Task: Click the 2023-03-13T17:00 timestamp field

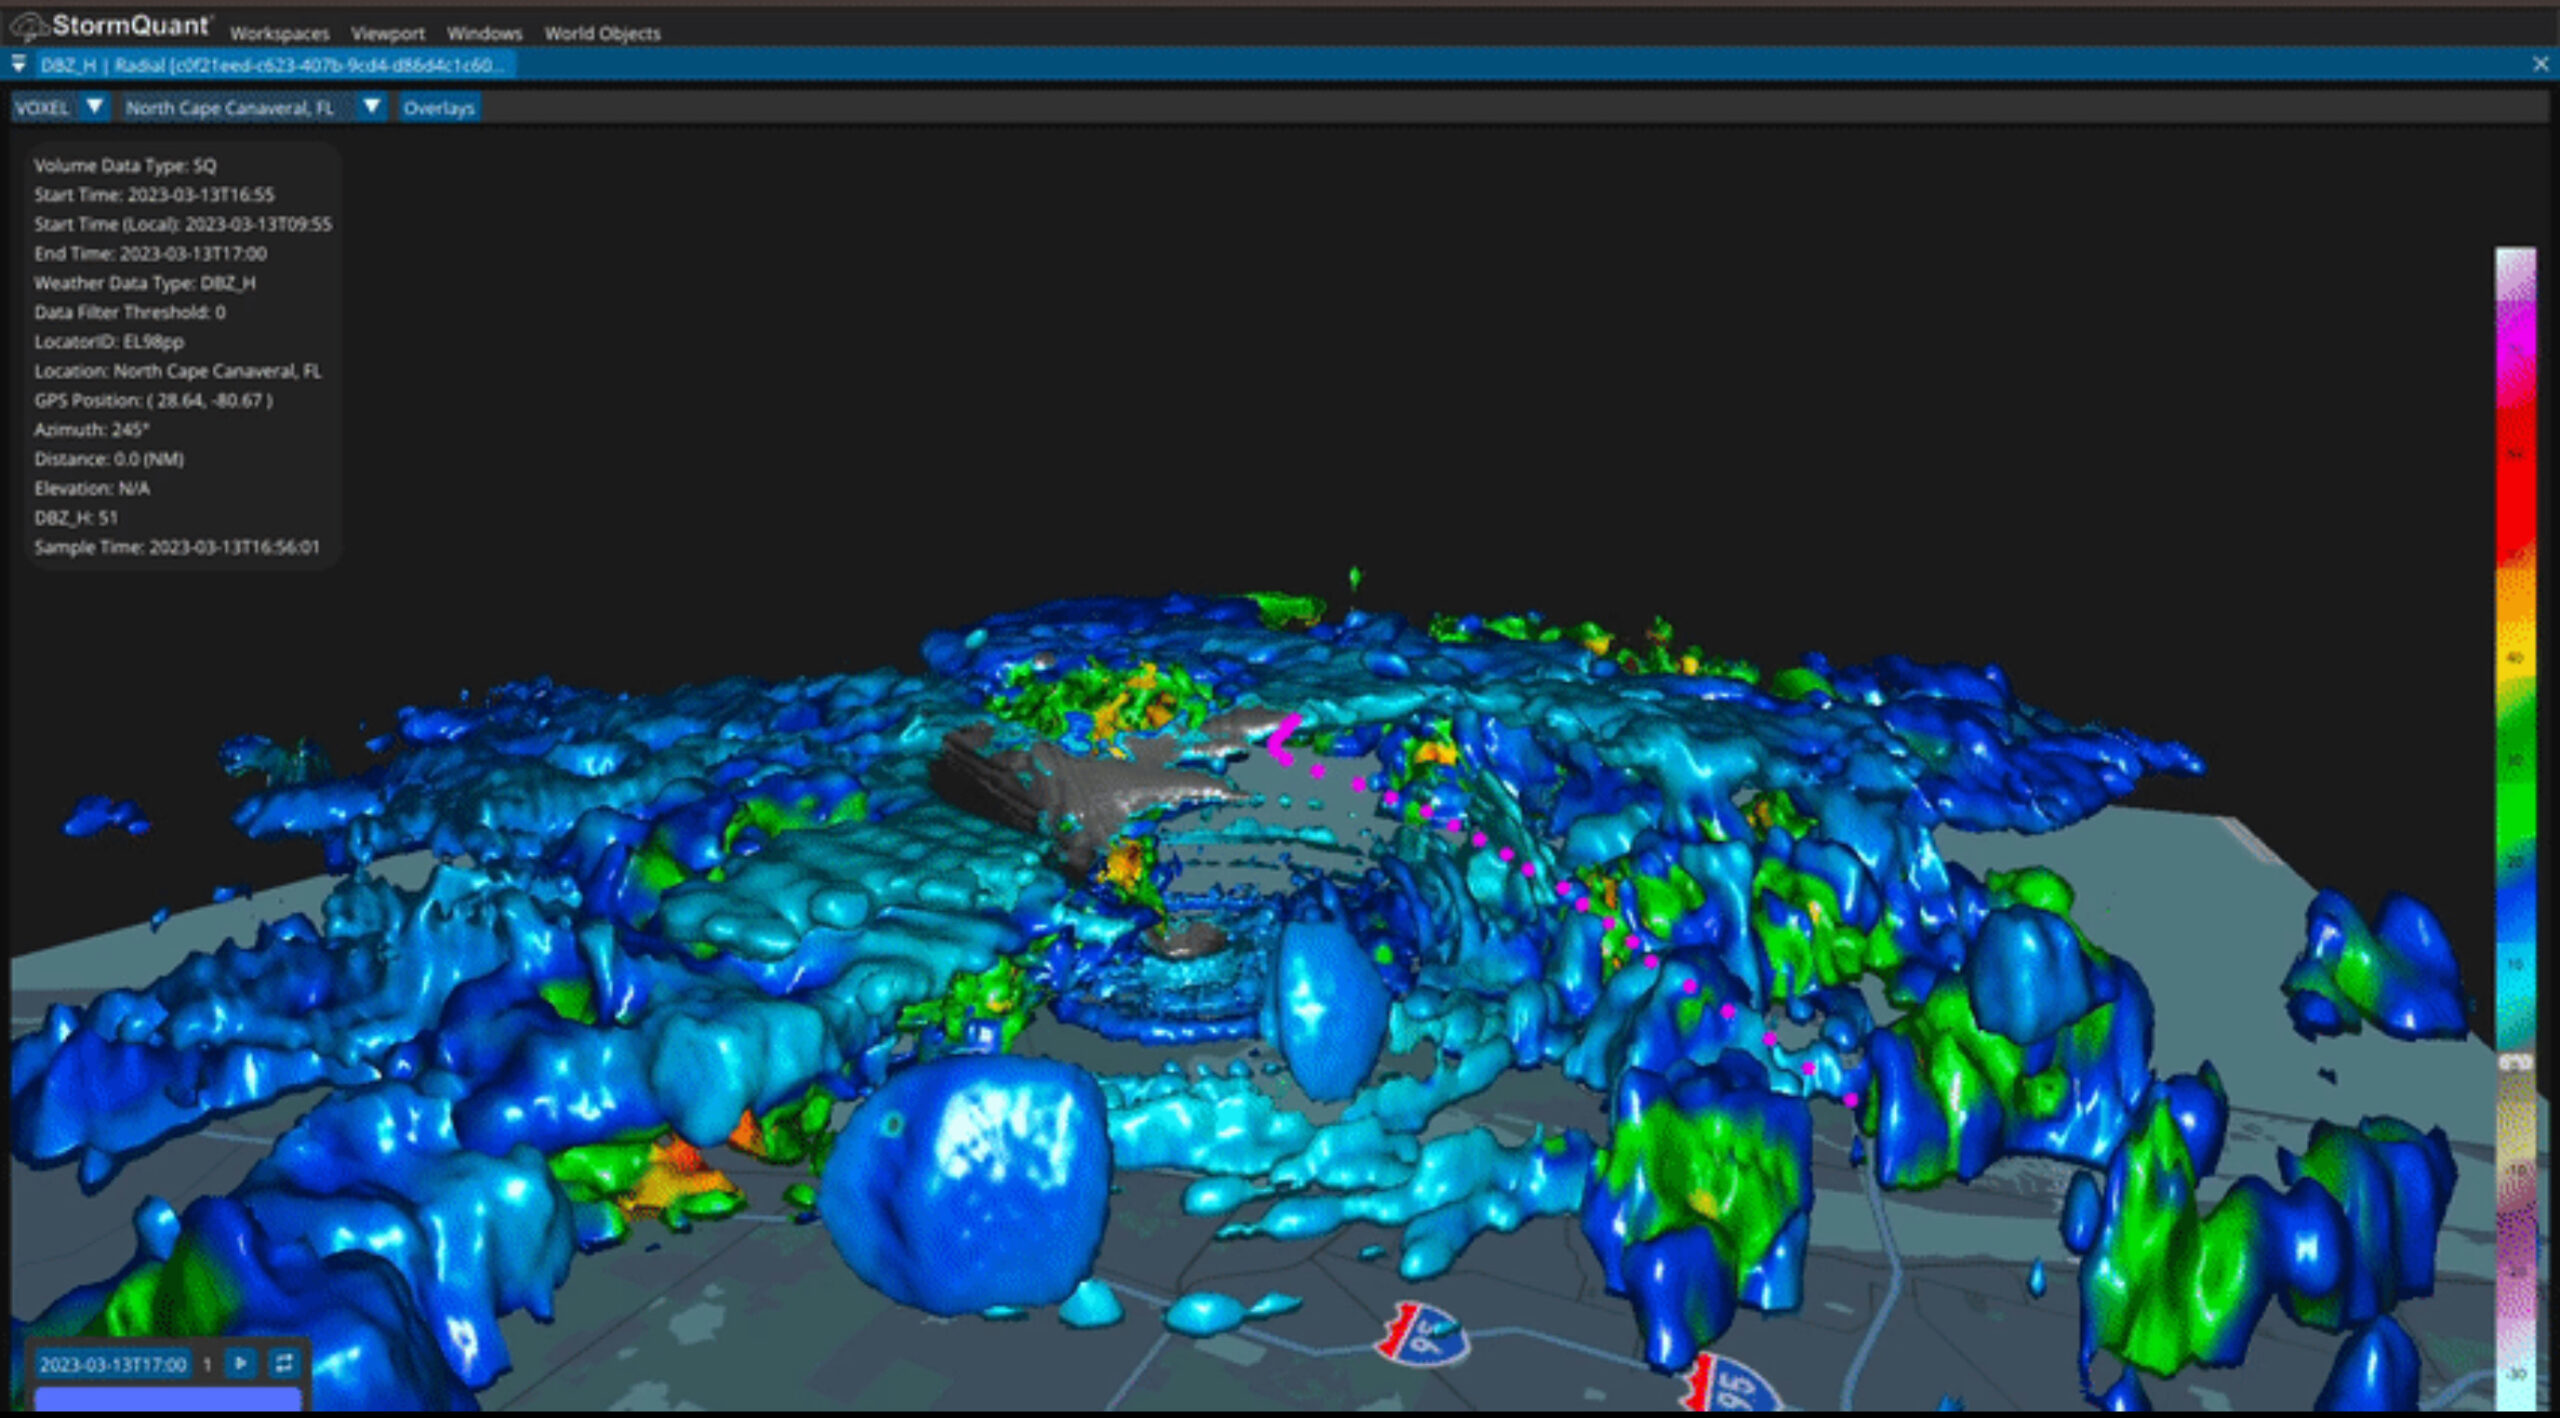Action: (113, 1364)
